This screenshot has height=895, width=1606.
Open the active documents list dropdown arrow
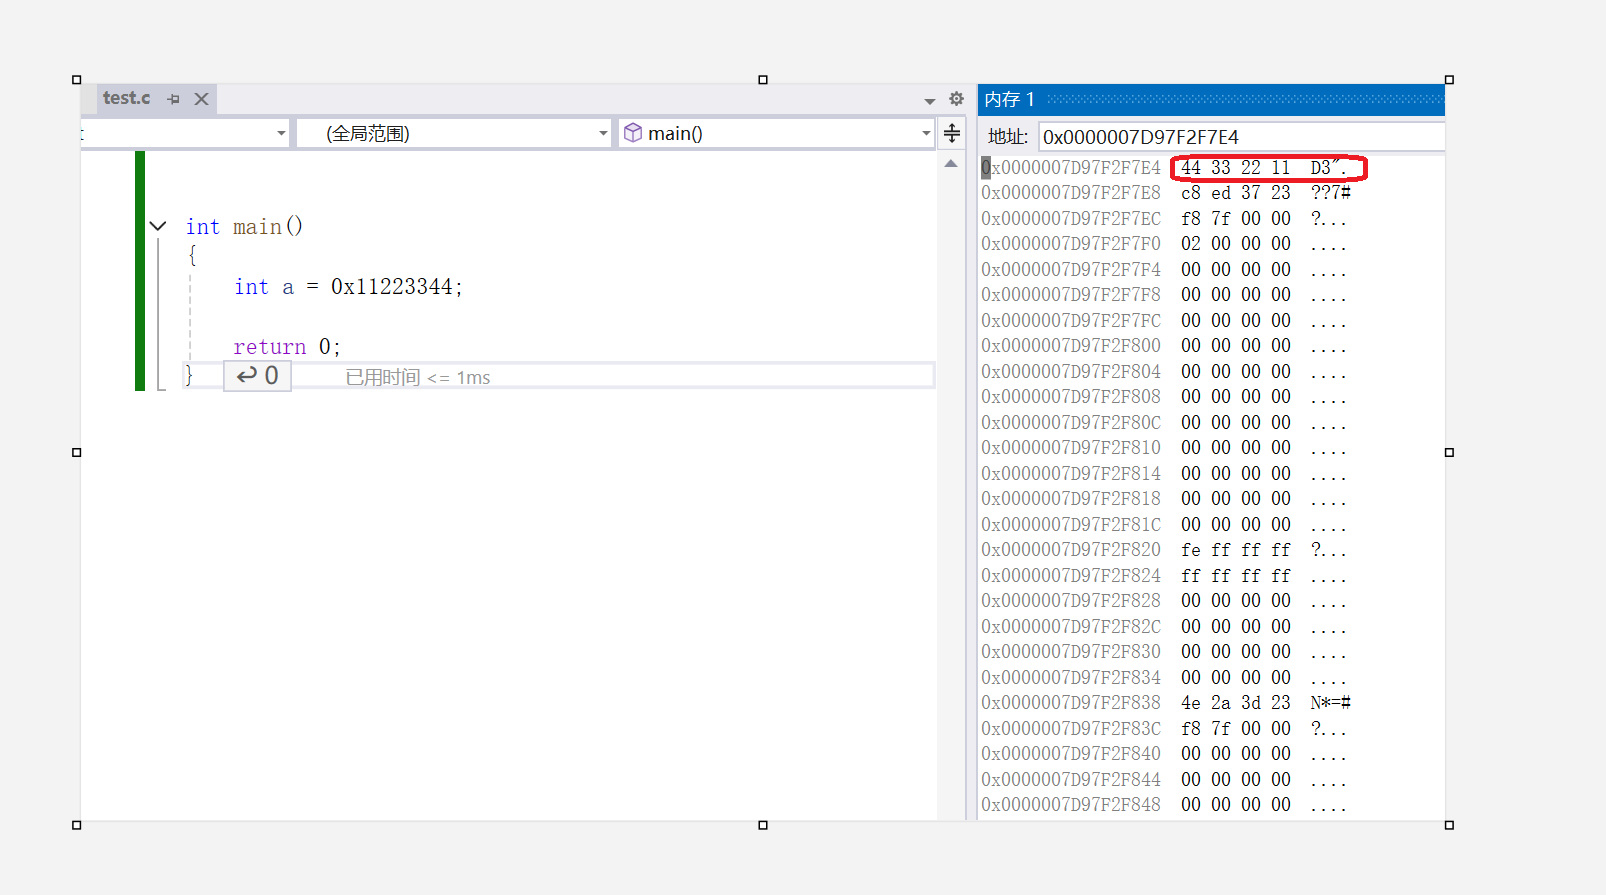[930, 100]
